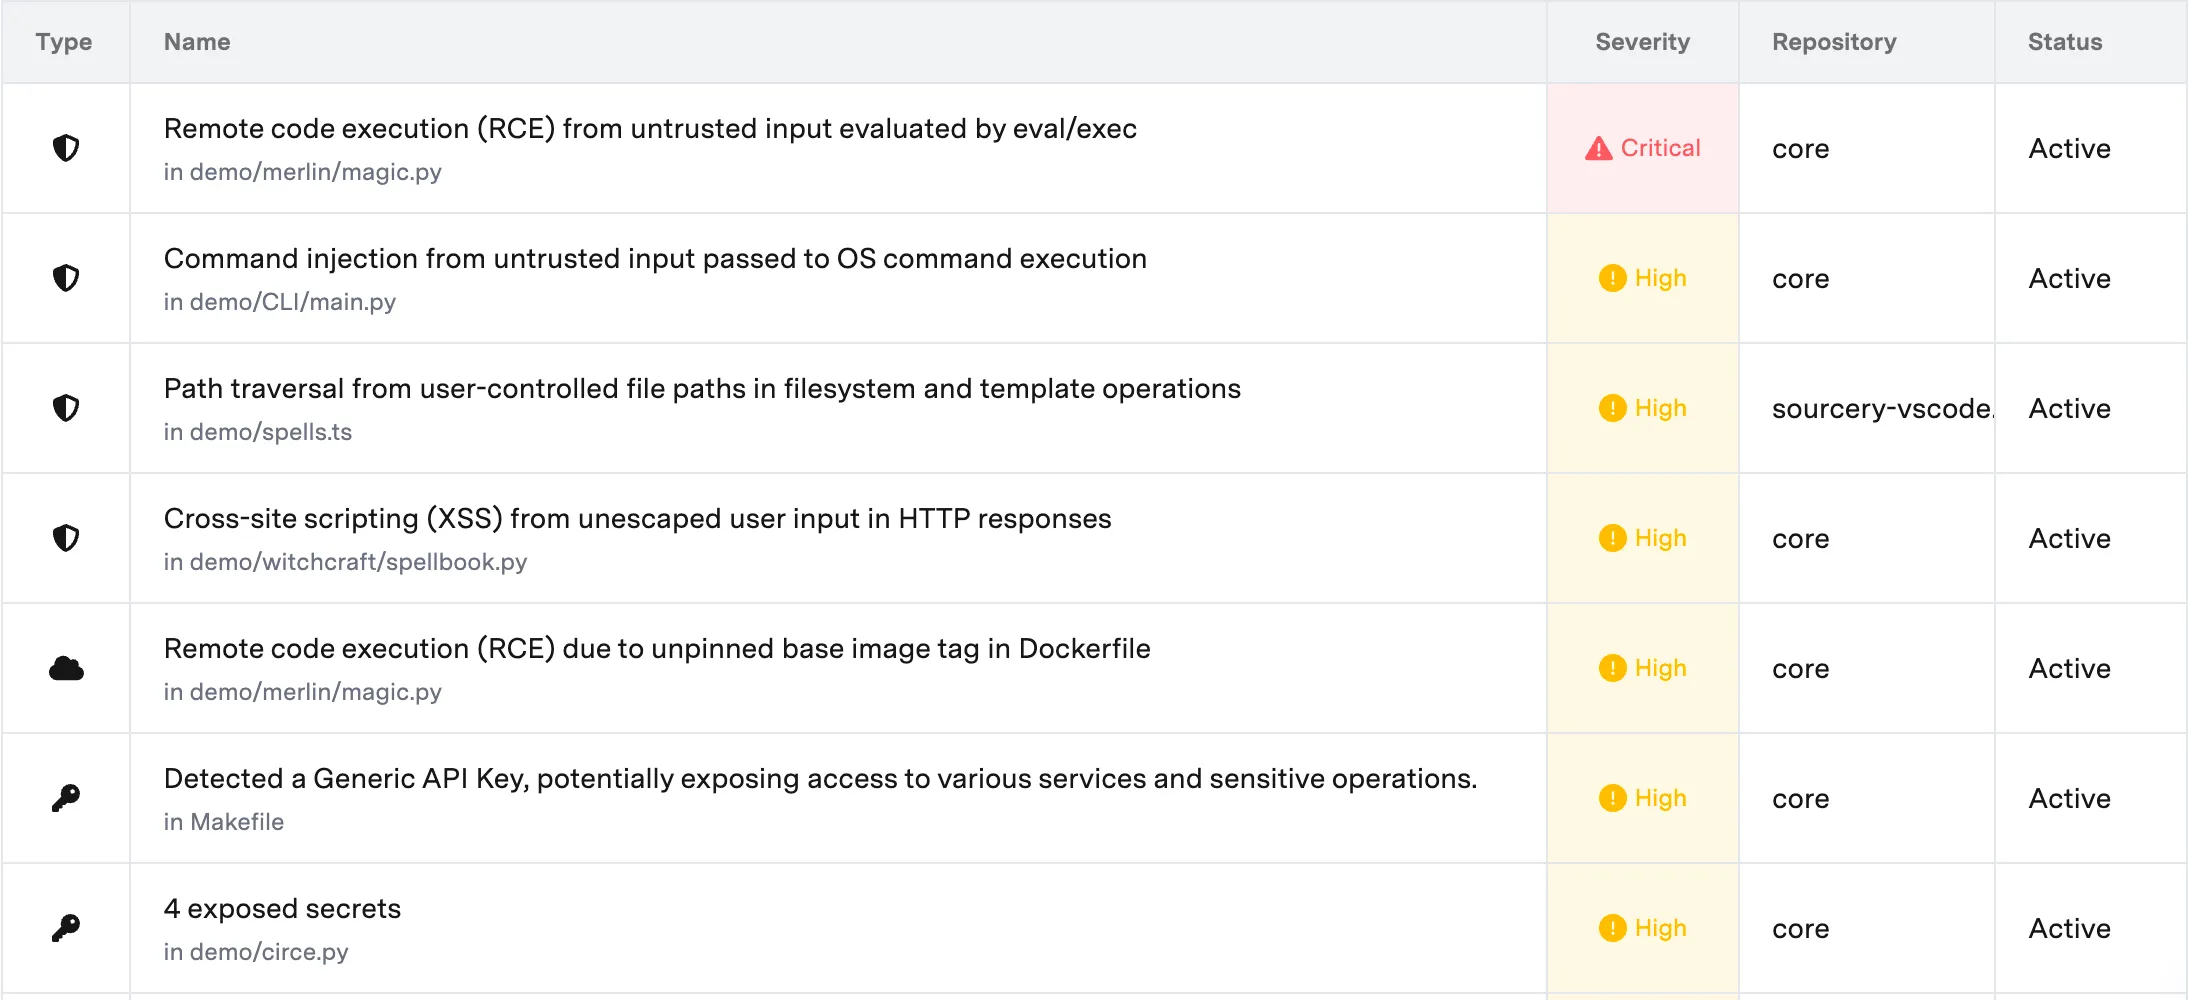Sort by the Severity column header

pyautogui.click(x=1642, y=42)
